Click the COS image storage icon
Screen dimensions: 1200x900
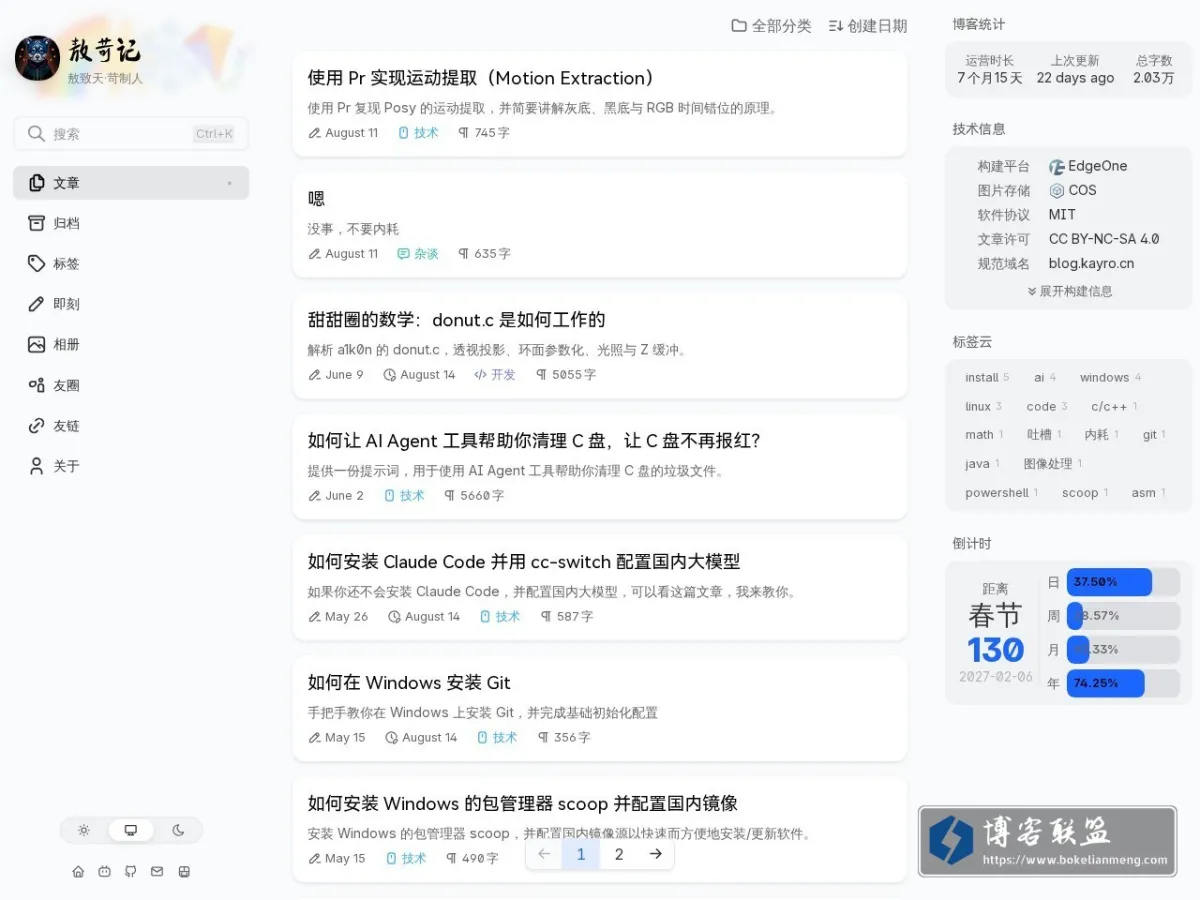point(1057,191)
